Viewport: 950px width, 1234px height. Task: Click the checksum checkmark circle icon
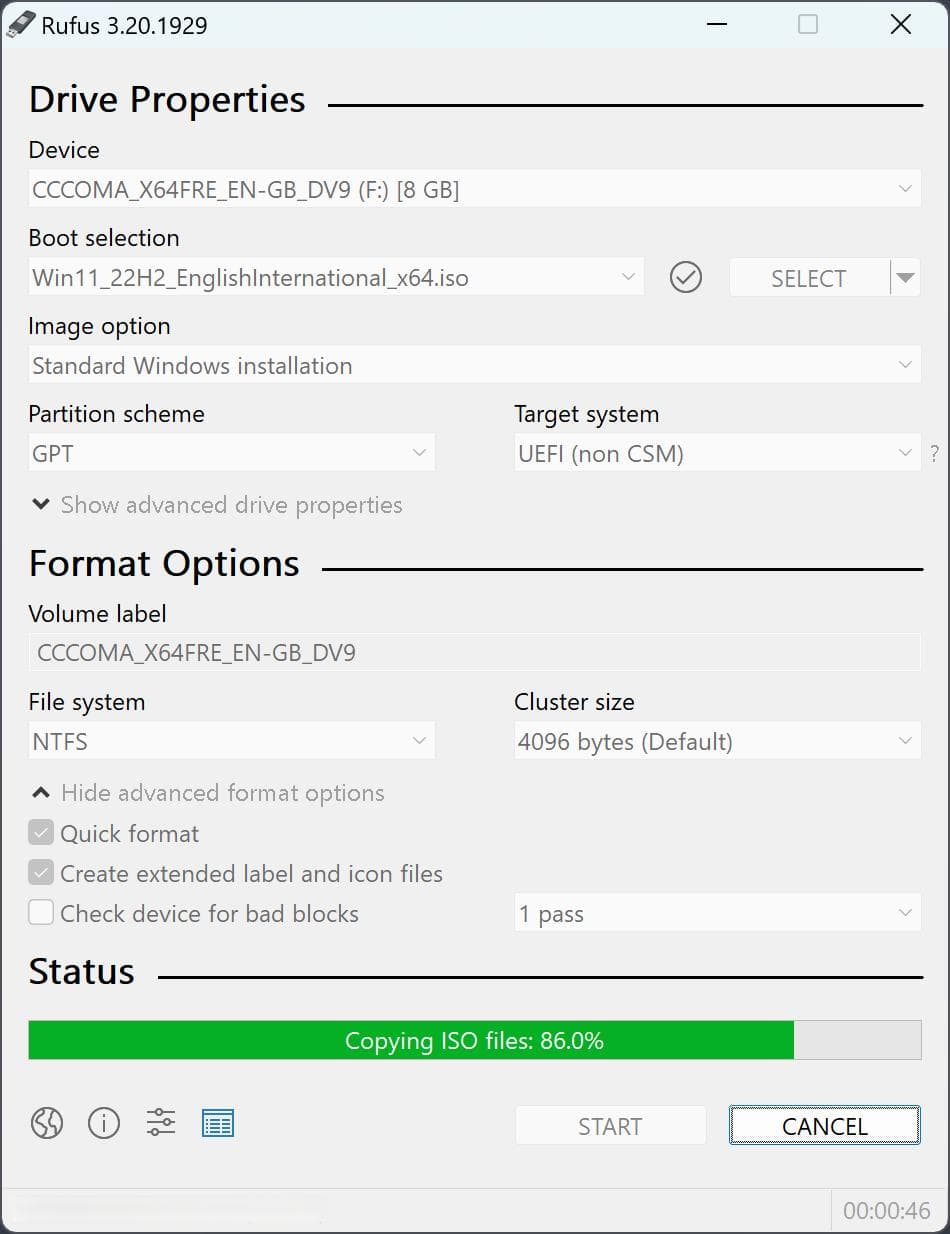point(686,278)
